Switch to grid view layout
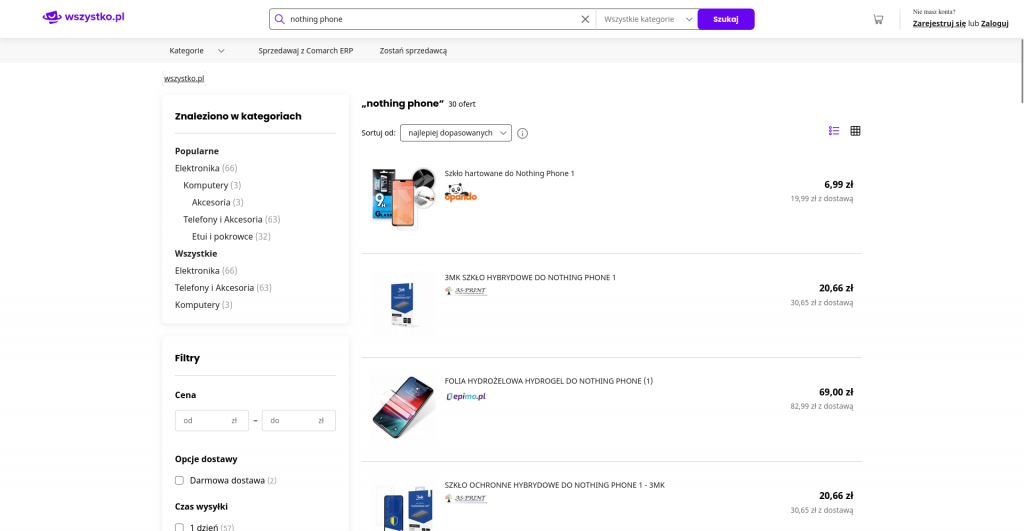The image size is (1024, 531). (855, 131)
